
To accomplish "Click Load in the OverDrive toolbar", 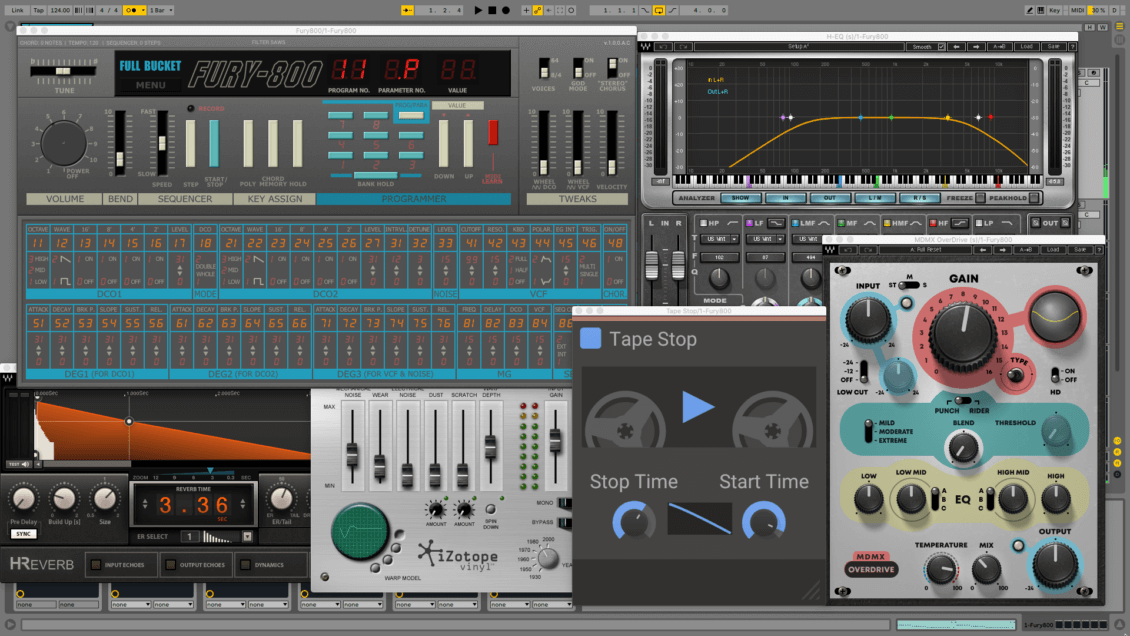I will [x=1053, y=250].
